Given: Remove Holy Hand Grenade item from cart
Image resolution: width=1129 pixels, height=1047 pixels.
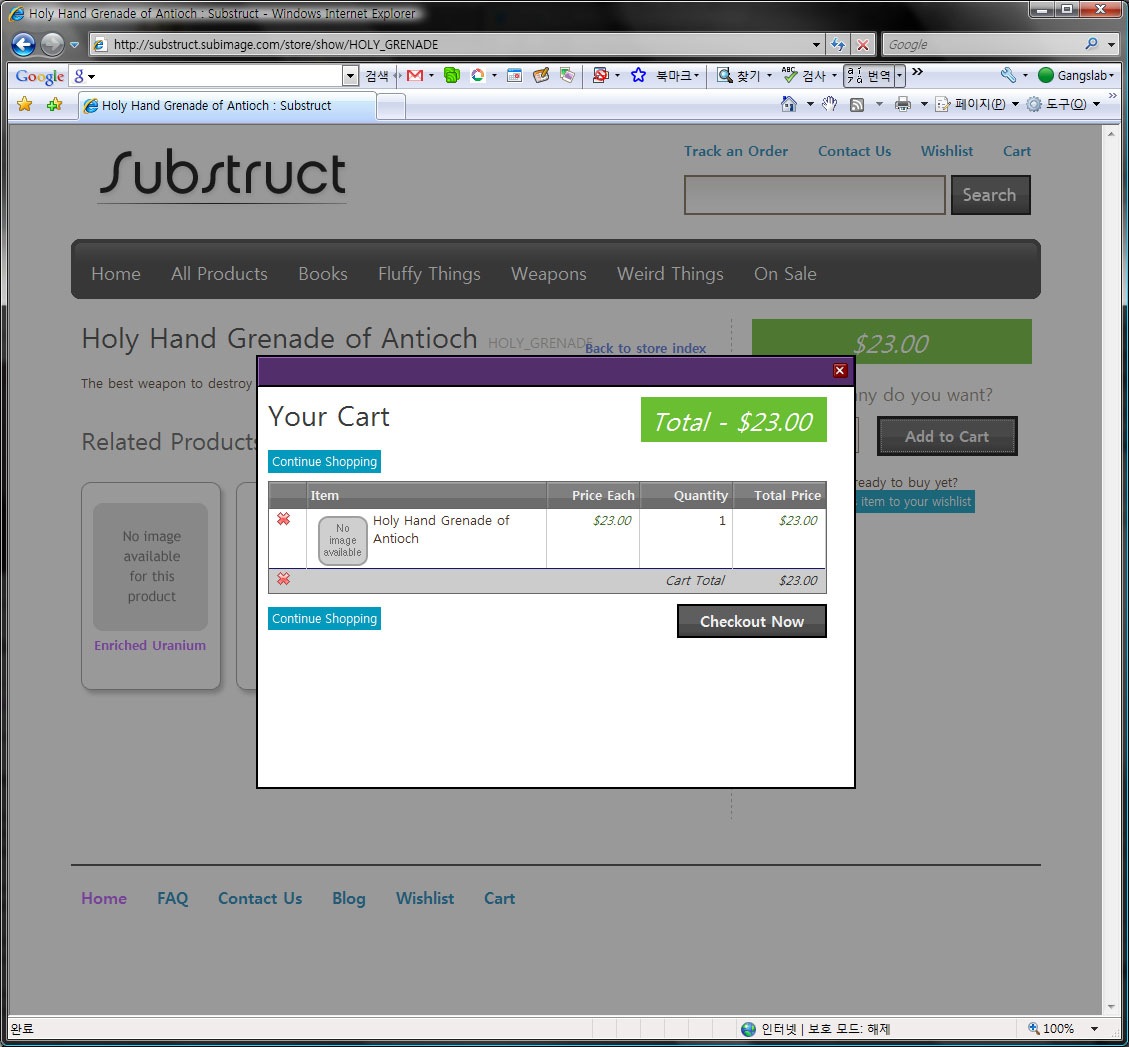Looking at the screenshot, I should [284, 519].
